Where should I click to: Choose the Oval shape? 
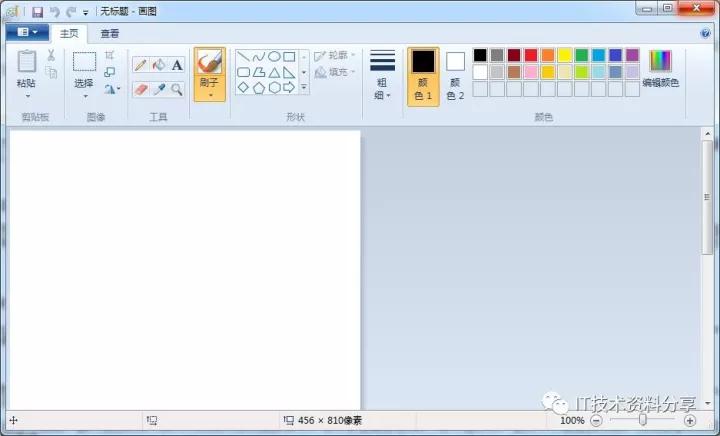[274, 56]
